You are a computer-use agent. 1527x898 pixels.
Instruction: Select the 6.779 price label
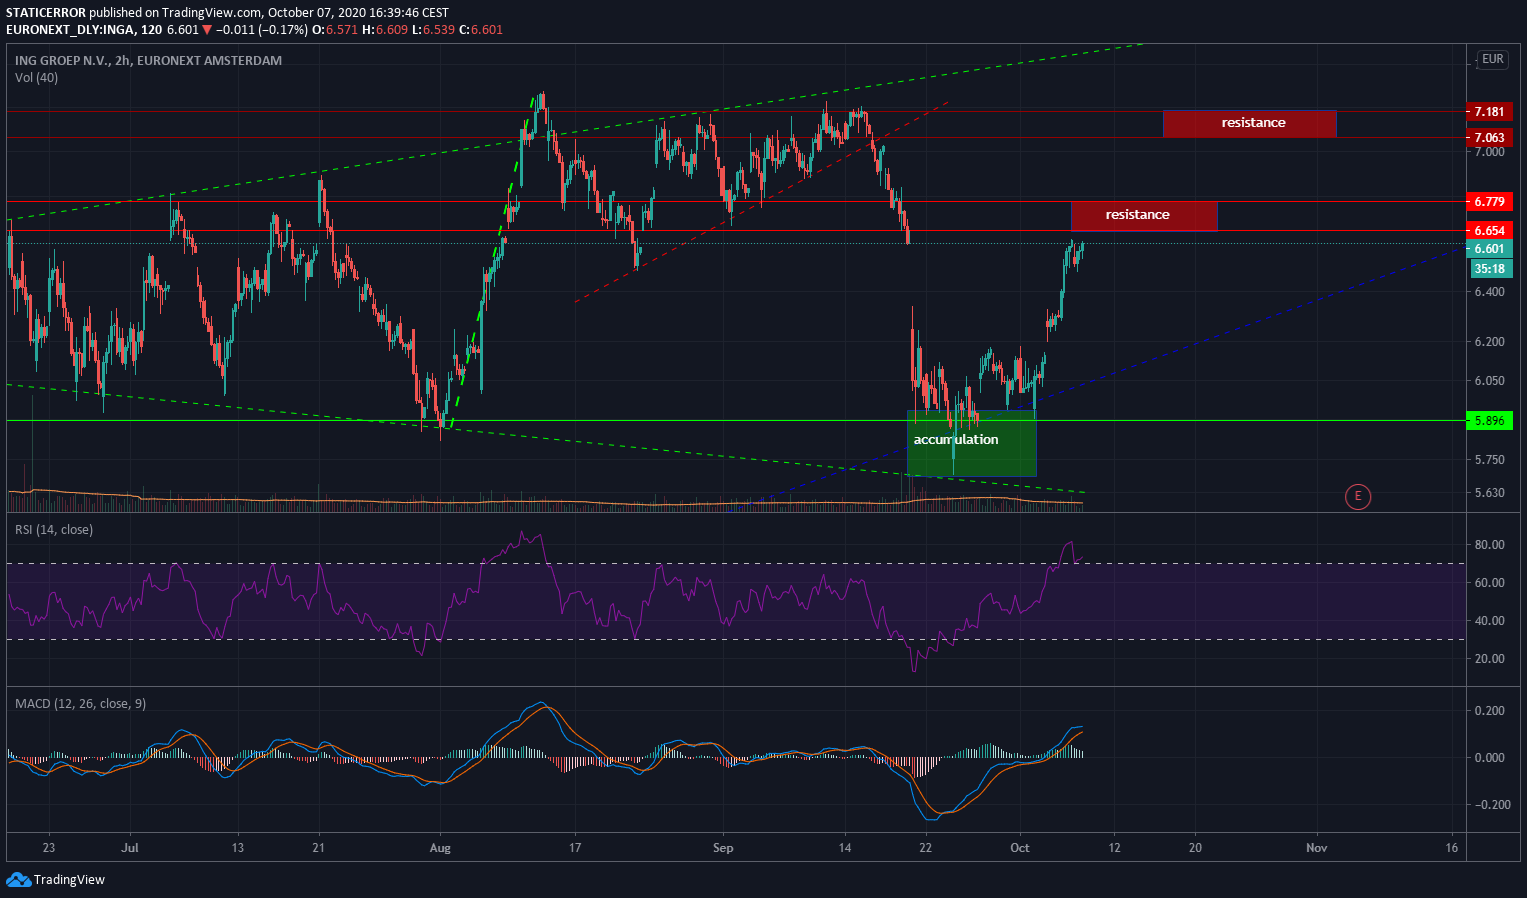[x=1489, y=202]
